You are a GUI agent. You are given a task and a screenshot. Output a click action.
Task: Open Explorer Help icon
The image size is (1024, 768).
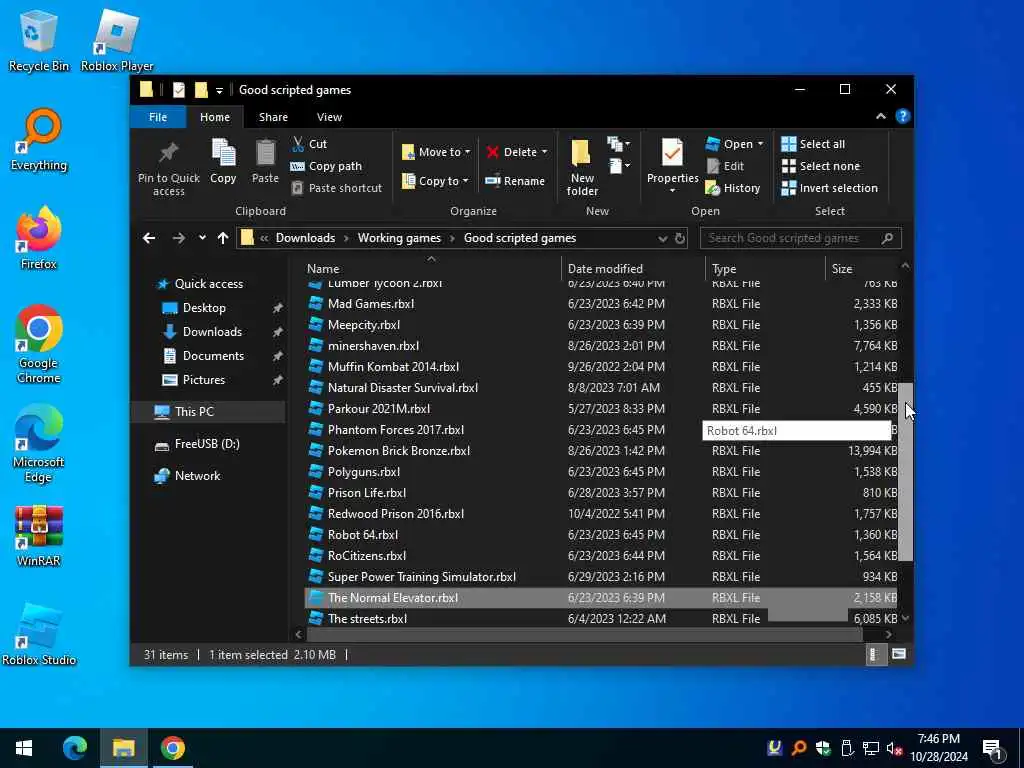(x=903, y=116)
